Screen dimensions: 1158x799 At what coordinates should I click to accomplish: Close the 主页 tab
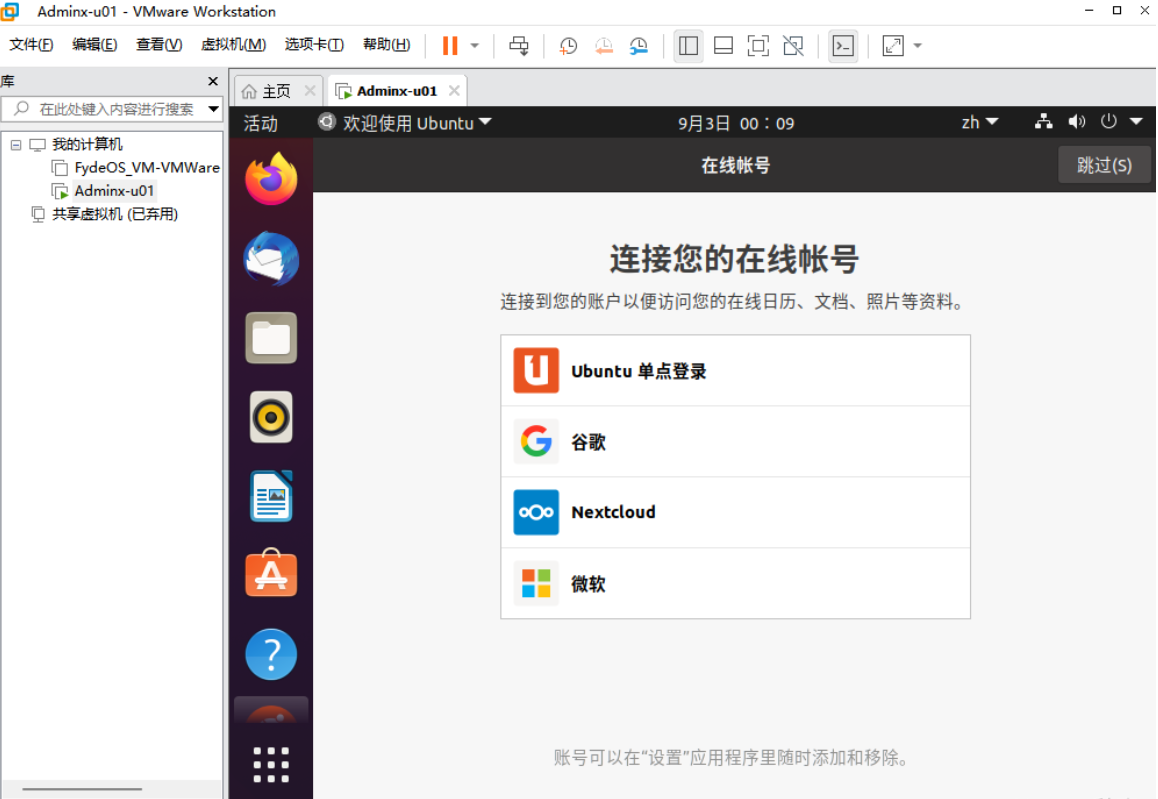(310, 91)
